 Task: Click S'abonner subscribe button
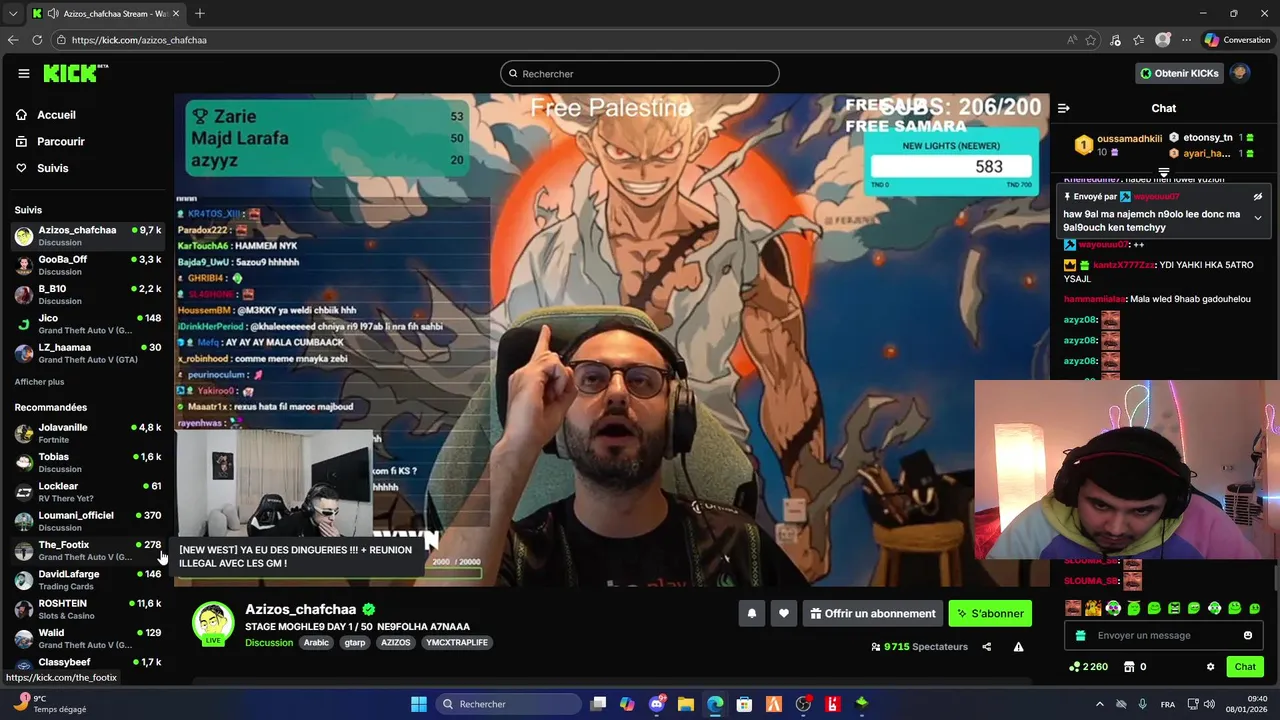pos(990,614)
